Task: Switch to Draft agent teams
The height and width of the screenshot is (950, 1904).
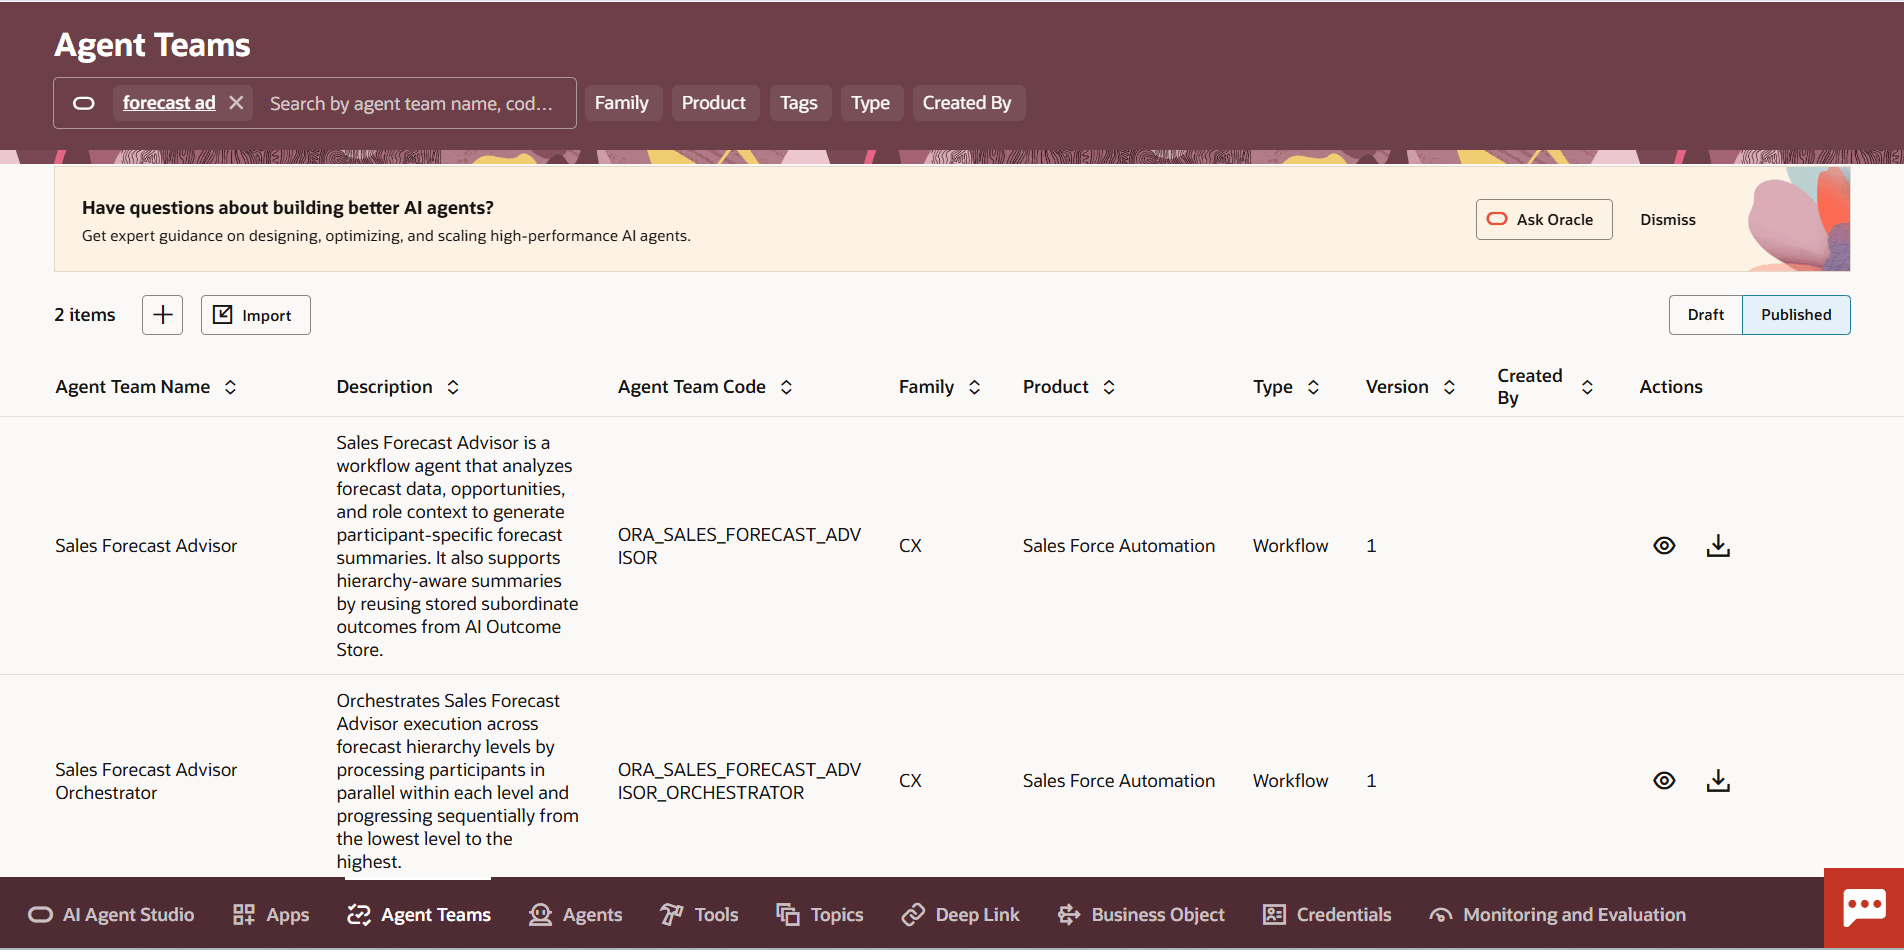Action: coord(1706,315)
